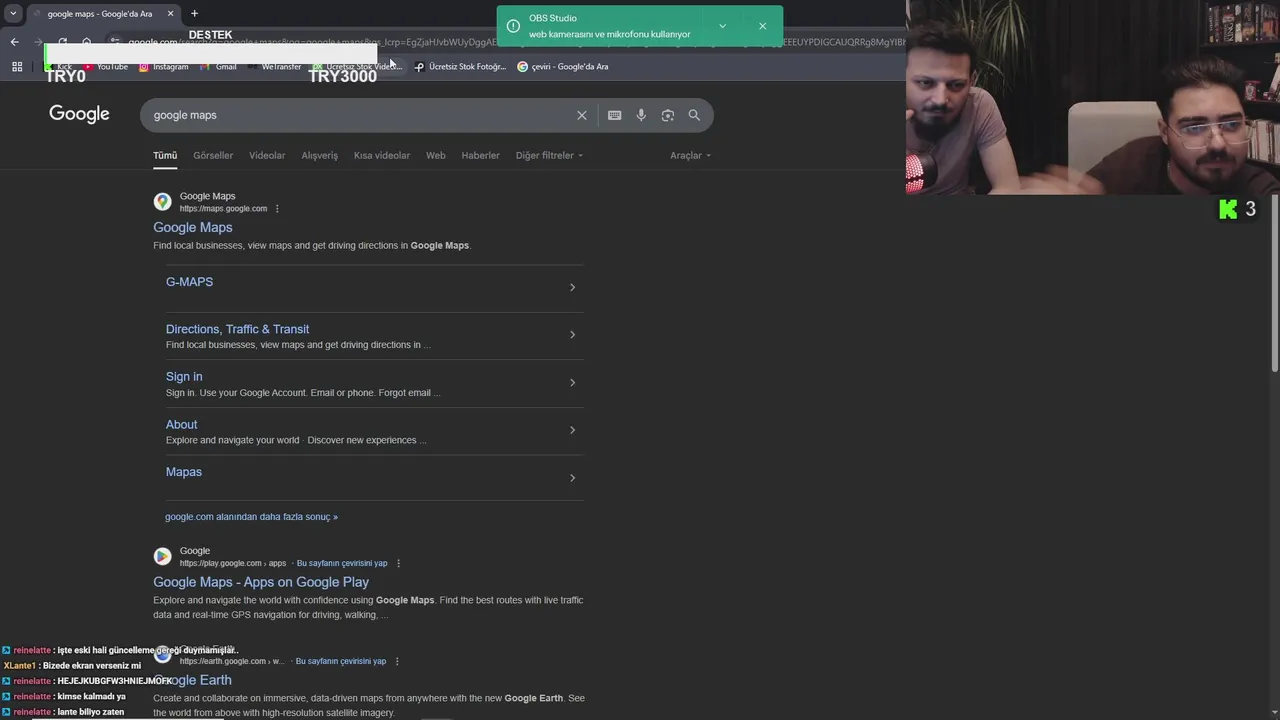1280x720 pixels.
Task: Switch to the Web tab
Action: coord(436,155)
